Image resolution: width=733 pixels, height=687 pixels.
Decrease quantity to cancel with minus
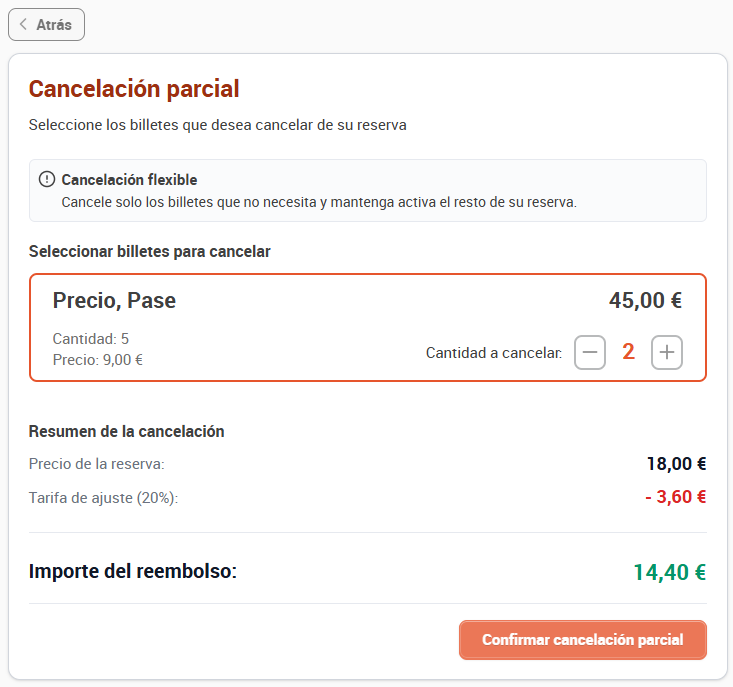click(x=589, y=352)
